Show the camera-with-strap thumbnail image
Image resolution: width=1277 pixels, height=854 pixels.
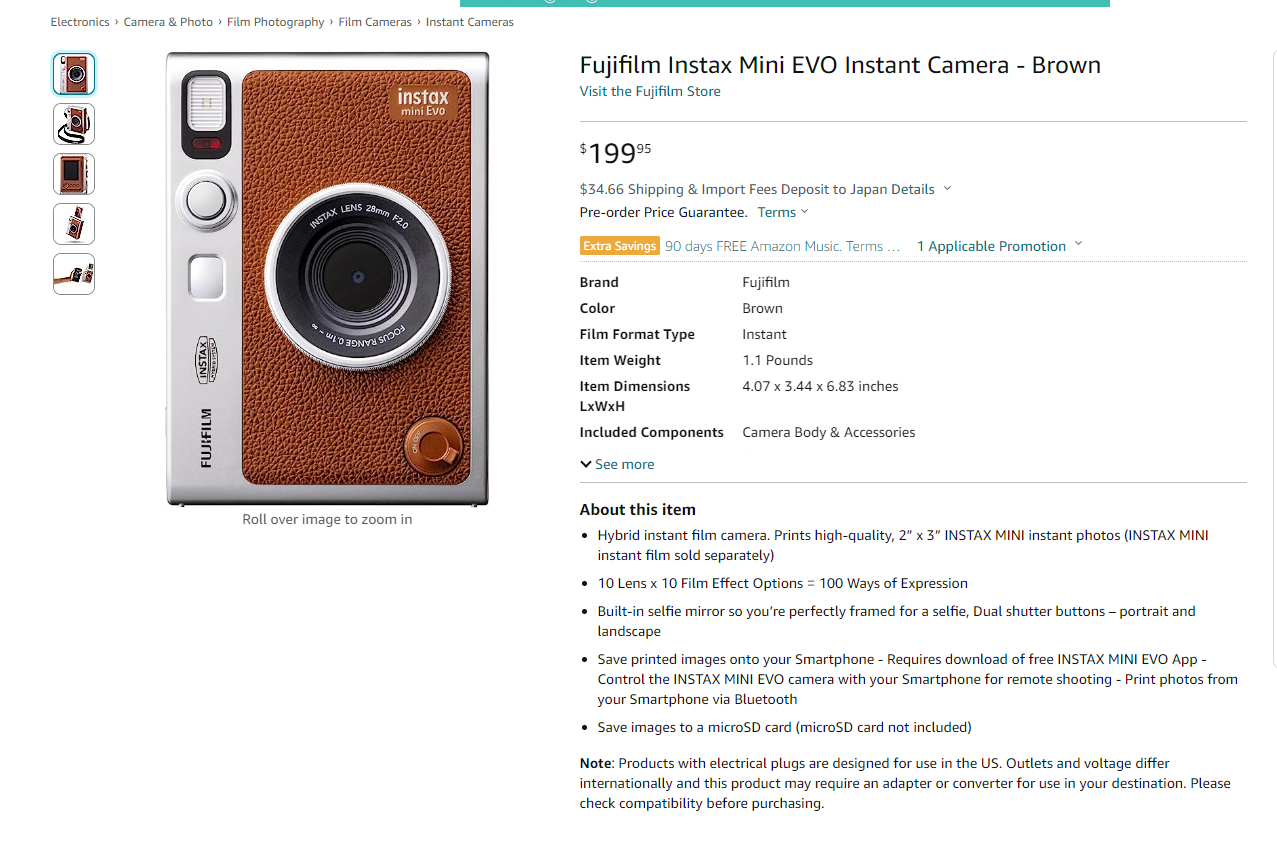74,125
